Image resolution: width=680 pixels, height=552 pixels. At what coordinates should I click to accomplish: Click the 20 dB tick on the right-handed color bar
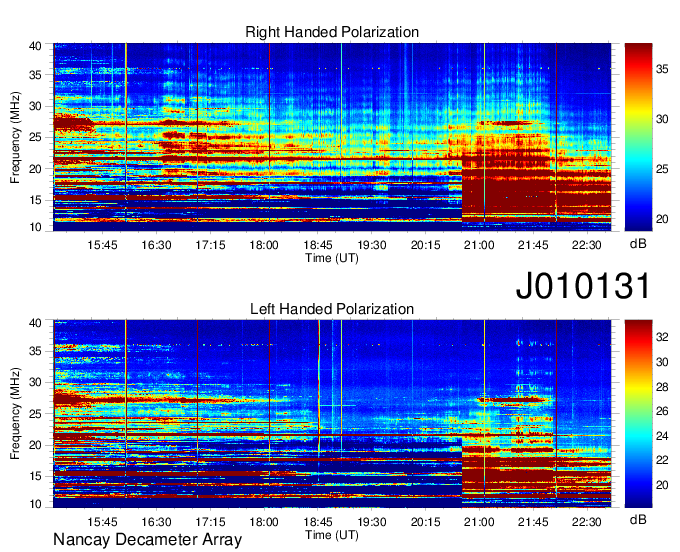pyautogui.click(x=662, y=219)
